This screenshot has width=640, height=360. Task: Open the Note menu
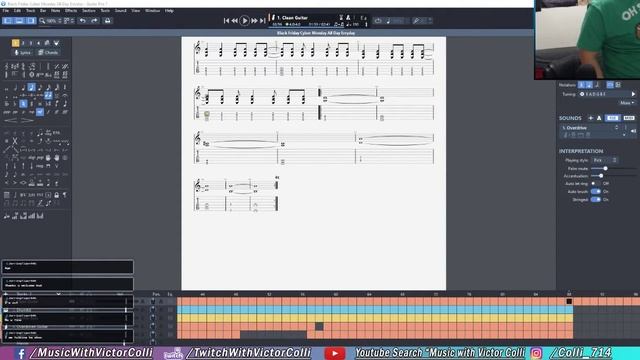pos(55,11)
